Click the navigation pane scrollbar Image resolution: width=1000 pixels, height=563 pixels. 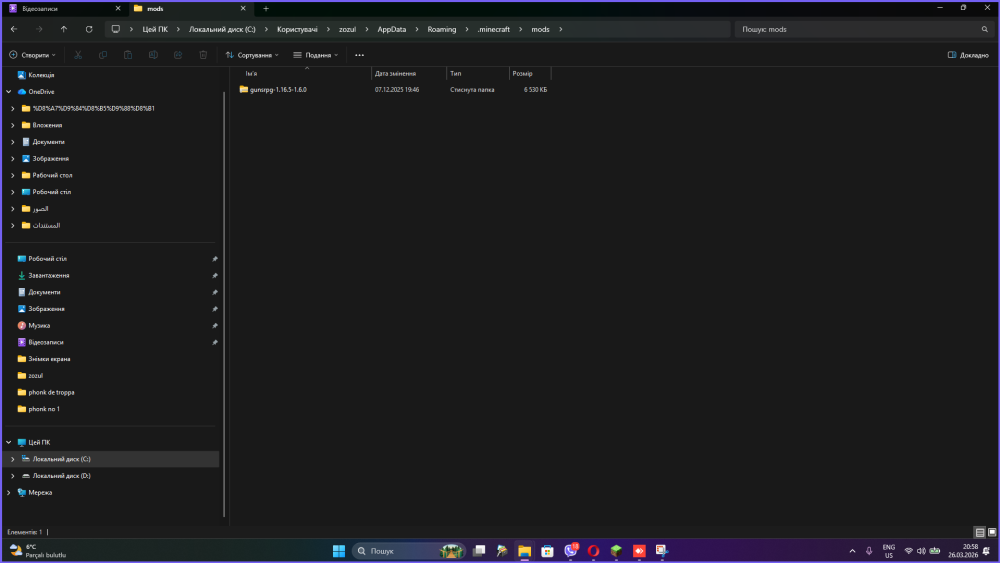224,304
